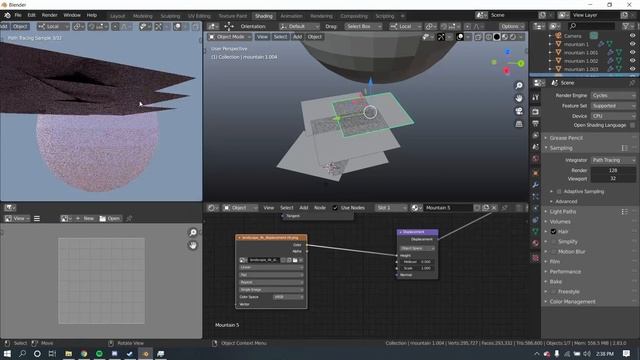Expand the Color Management panel
Screen dimensions: 640x360
click(x=572, y=302)
